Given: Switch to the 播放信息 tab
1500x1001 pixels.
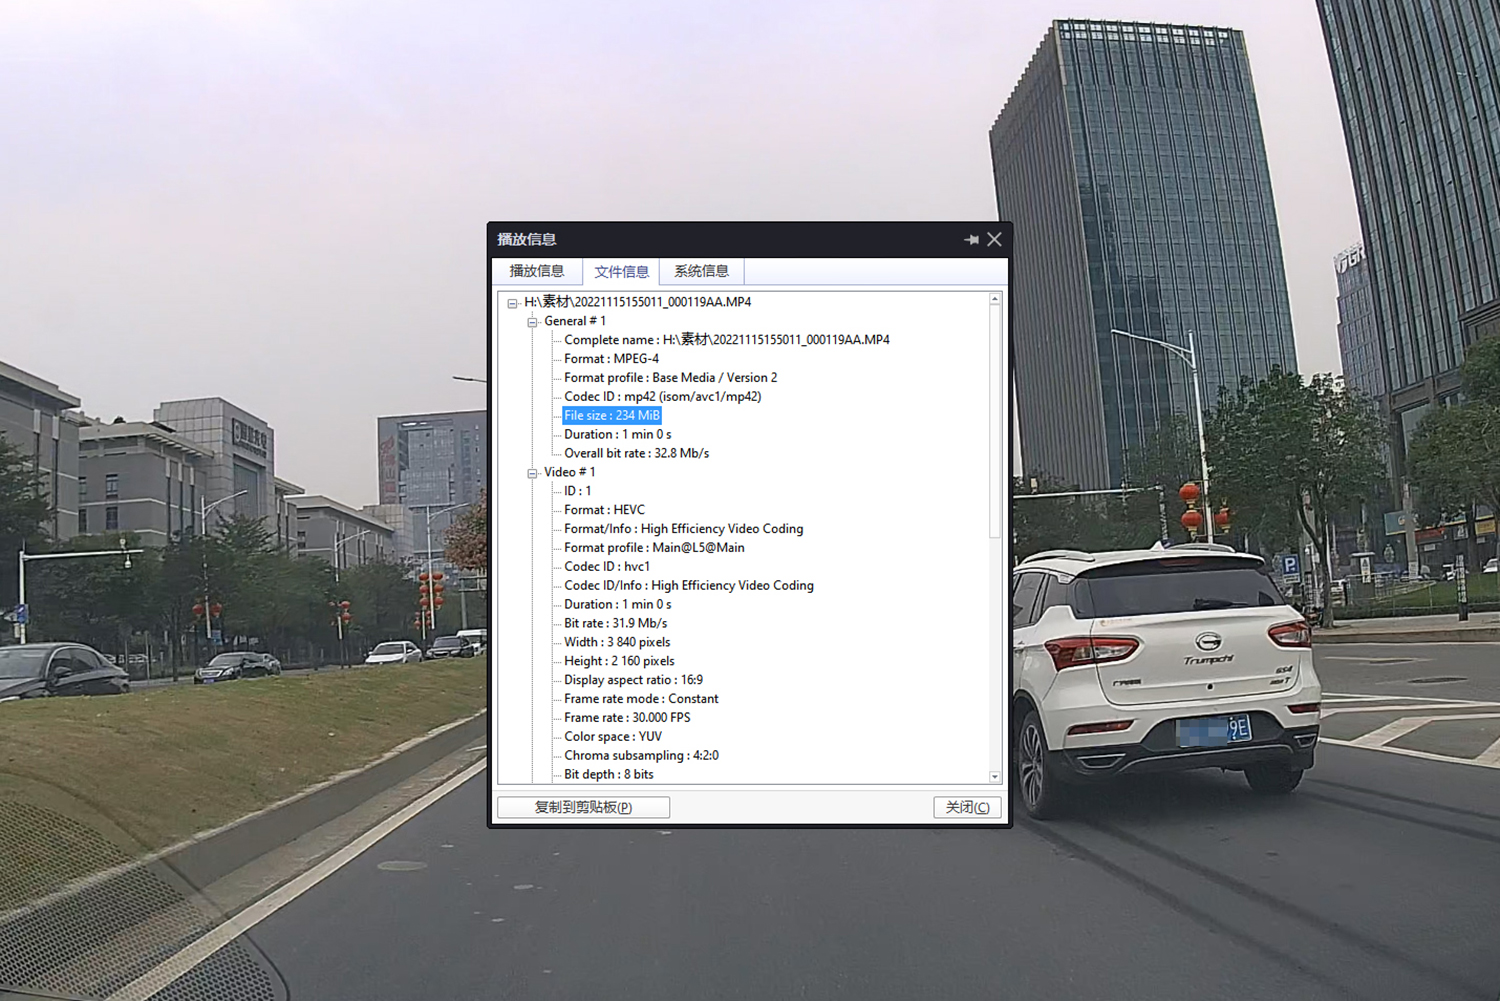Looking at the screenshot, I should (537, 271).
